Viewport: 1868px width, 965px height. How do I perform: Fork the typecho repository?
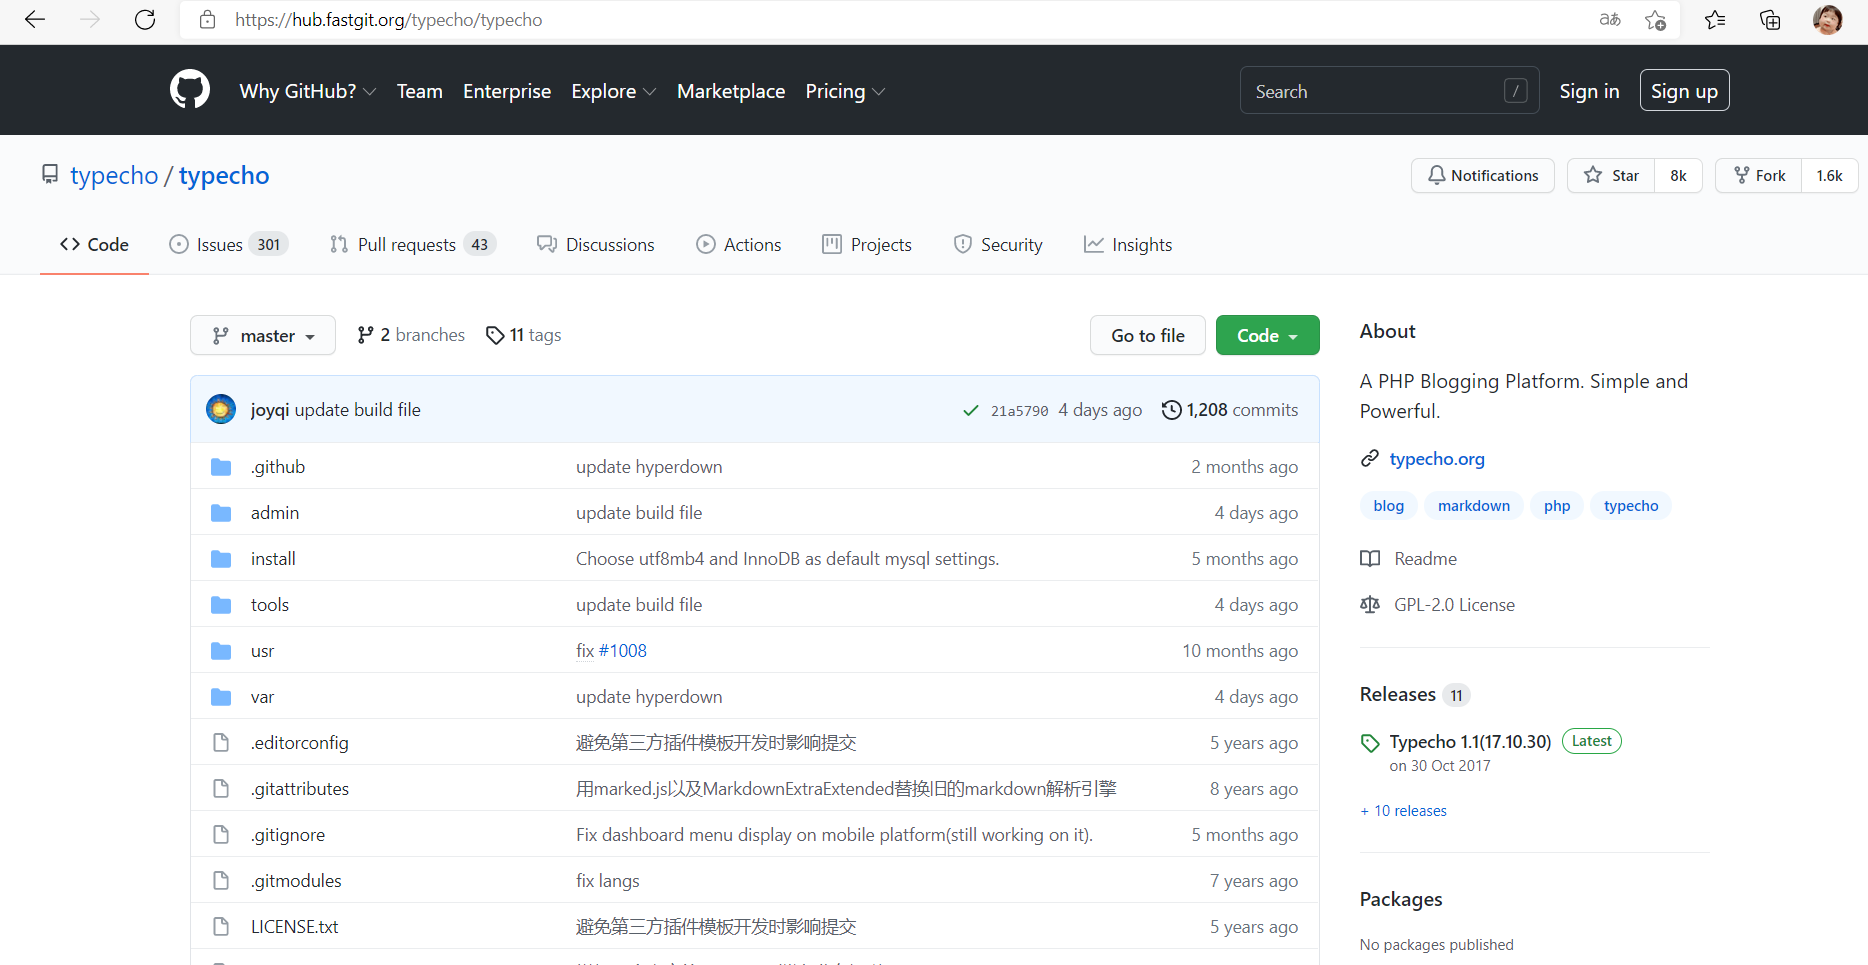point(1759,176)
